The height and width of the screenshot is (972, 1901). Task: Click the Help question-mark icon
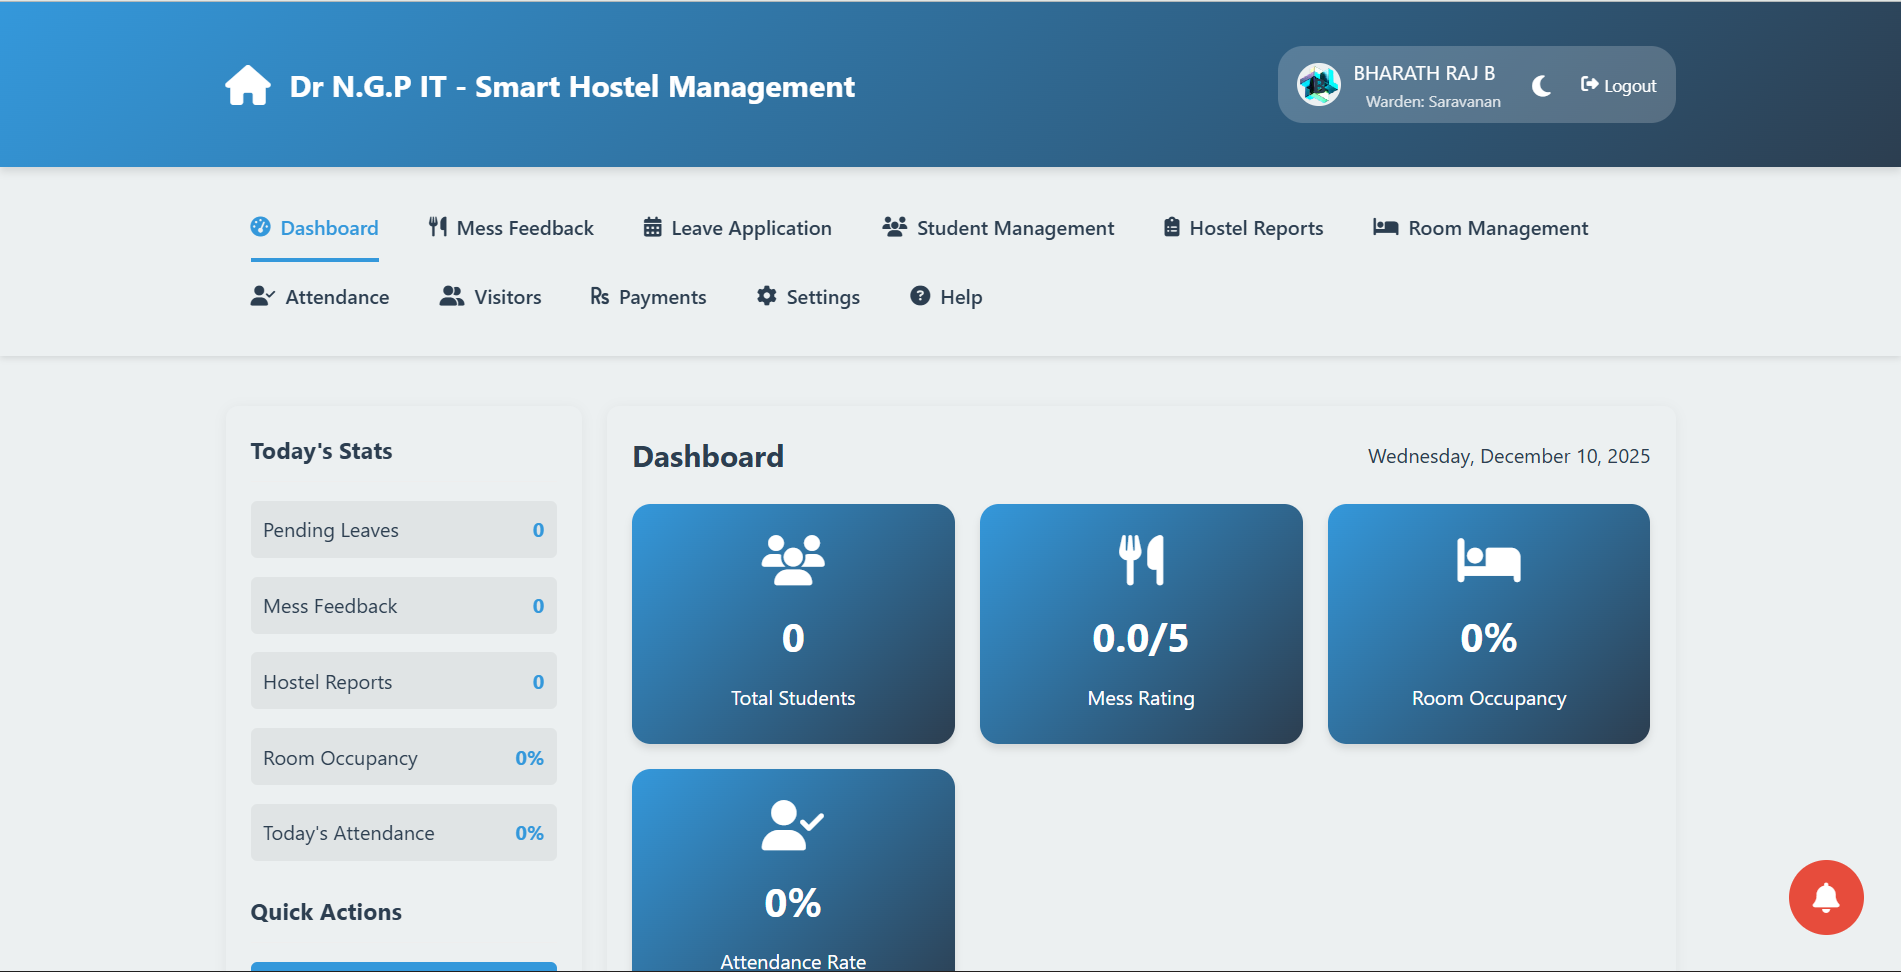pos(918,296)
